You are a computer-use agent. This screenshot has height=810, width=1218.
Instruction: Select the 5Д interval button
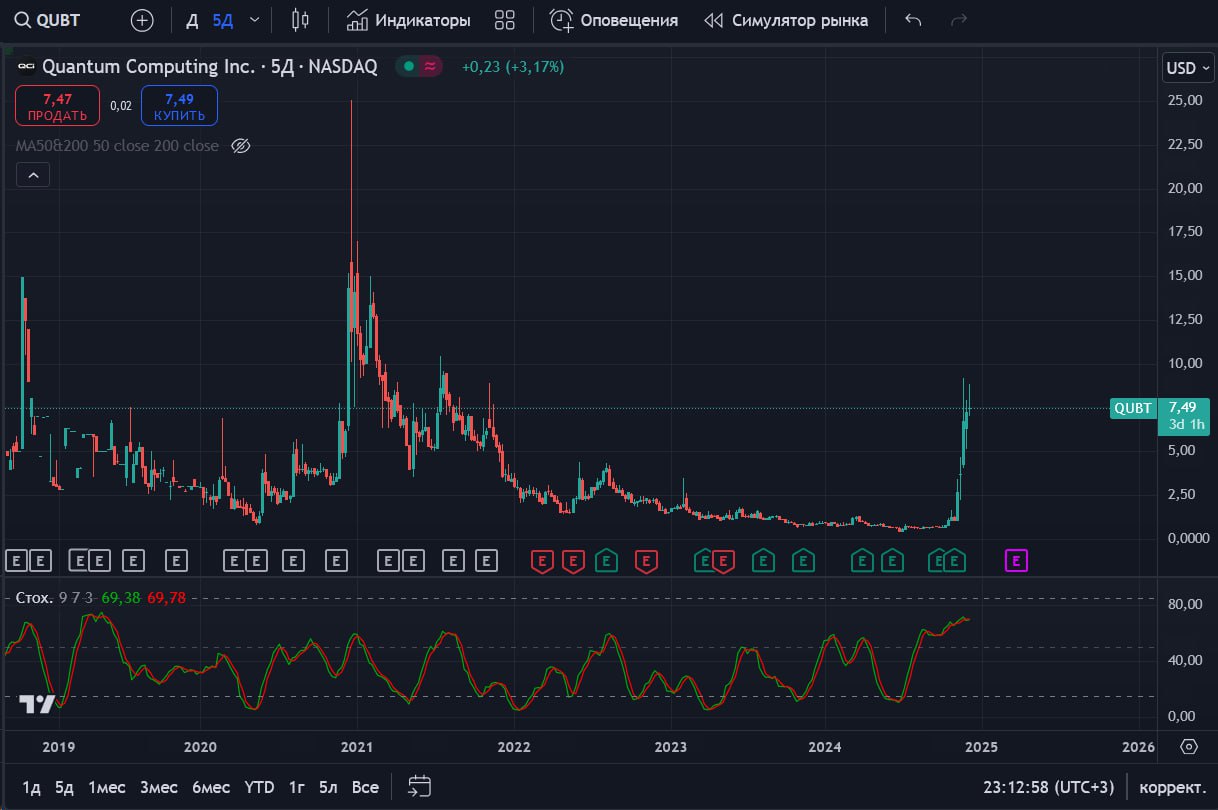[222, 20]
